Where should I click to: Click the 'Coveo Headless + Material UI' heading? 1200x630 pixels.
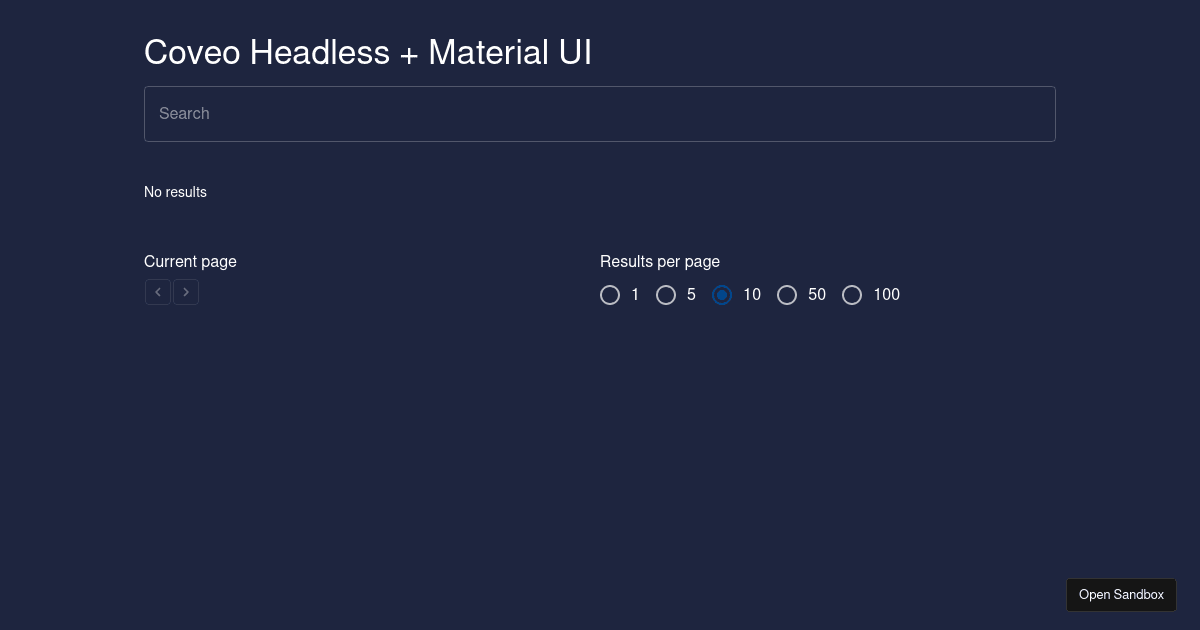tap(368, 52)
